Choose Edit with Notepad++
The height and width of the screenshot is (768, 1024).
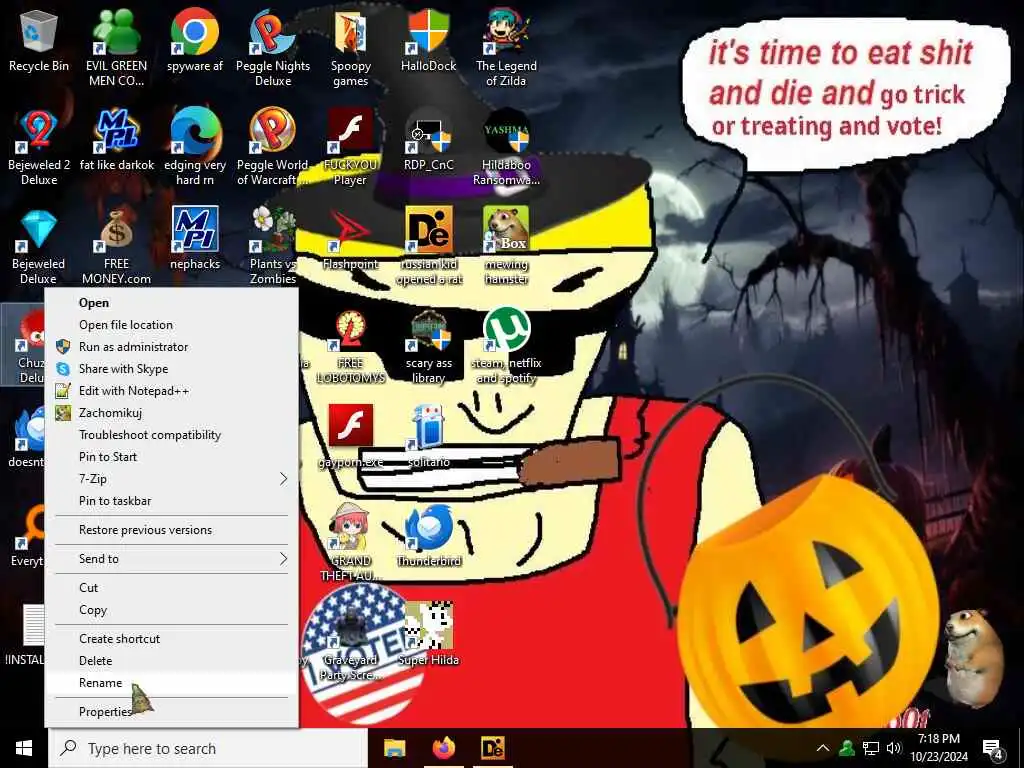pos(171,391)
